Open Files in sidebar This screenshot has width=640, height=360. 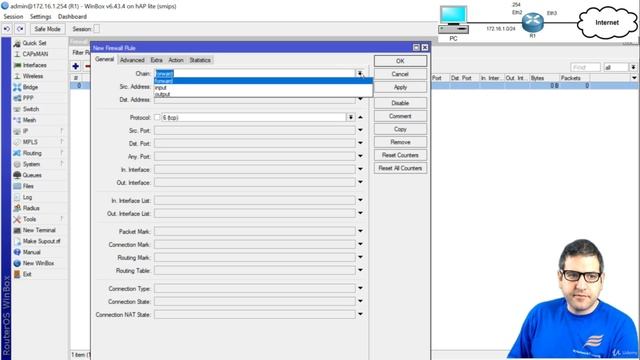(x=28, y=187)
